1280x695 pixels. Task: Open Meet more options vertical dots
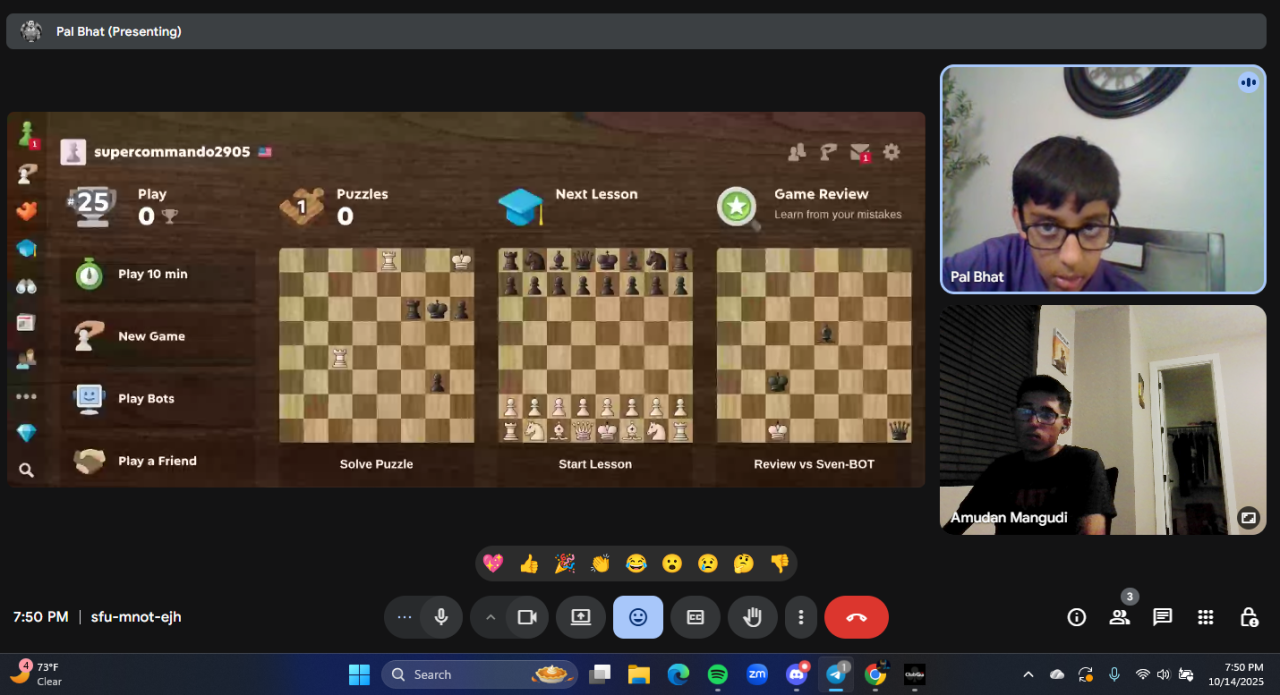[801, 617]
